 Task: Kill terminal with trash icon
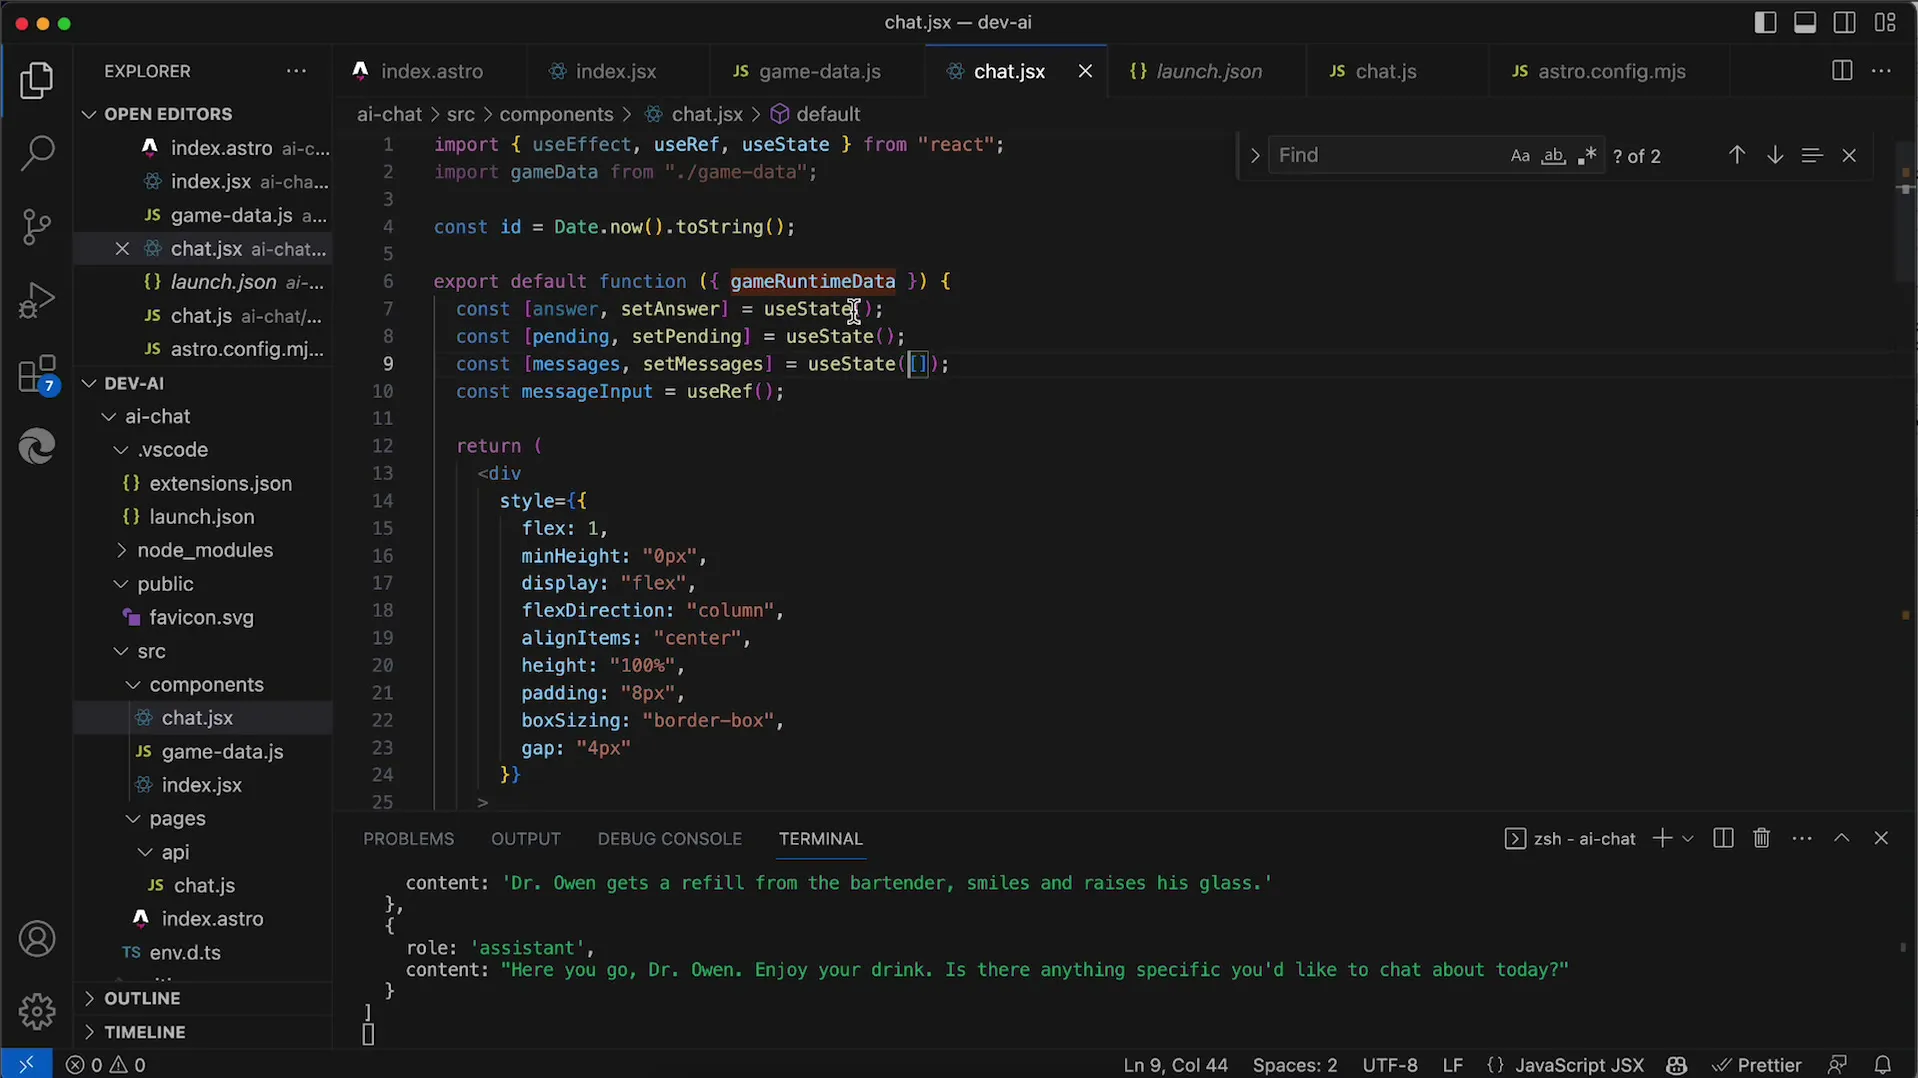click(x=1762, y=838)
